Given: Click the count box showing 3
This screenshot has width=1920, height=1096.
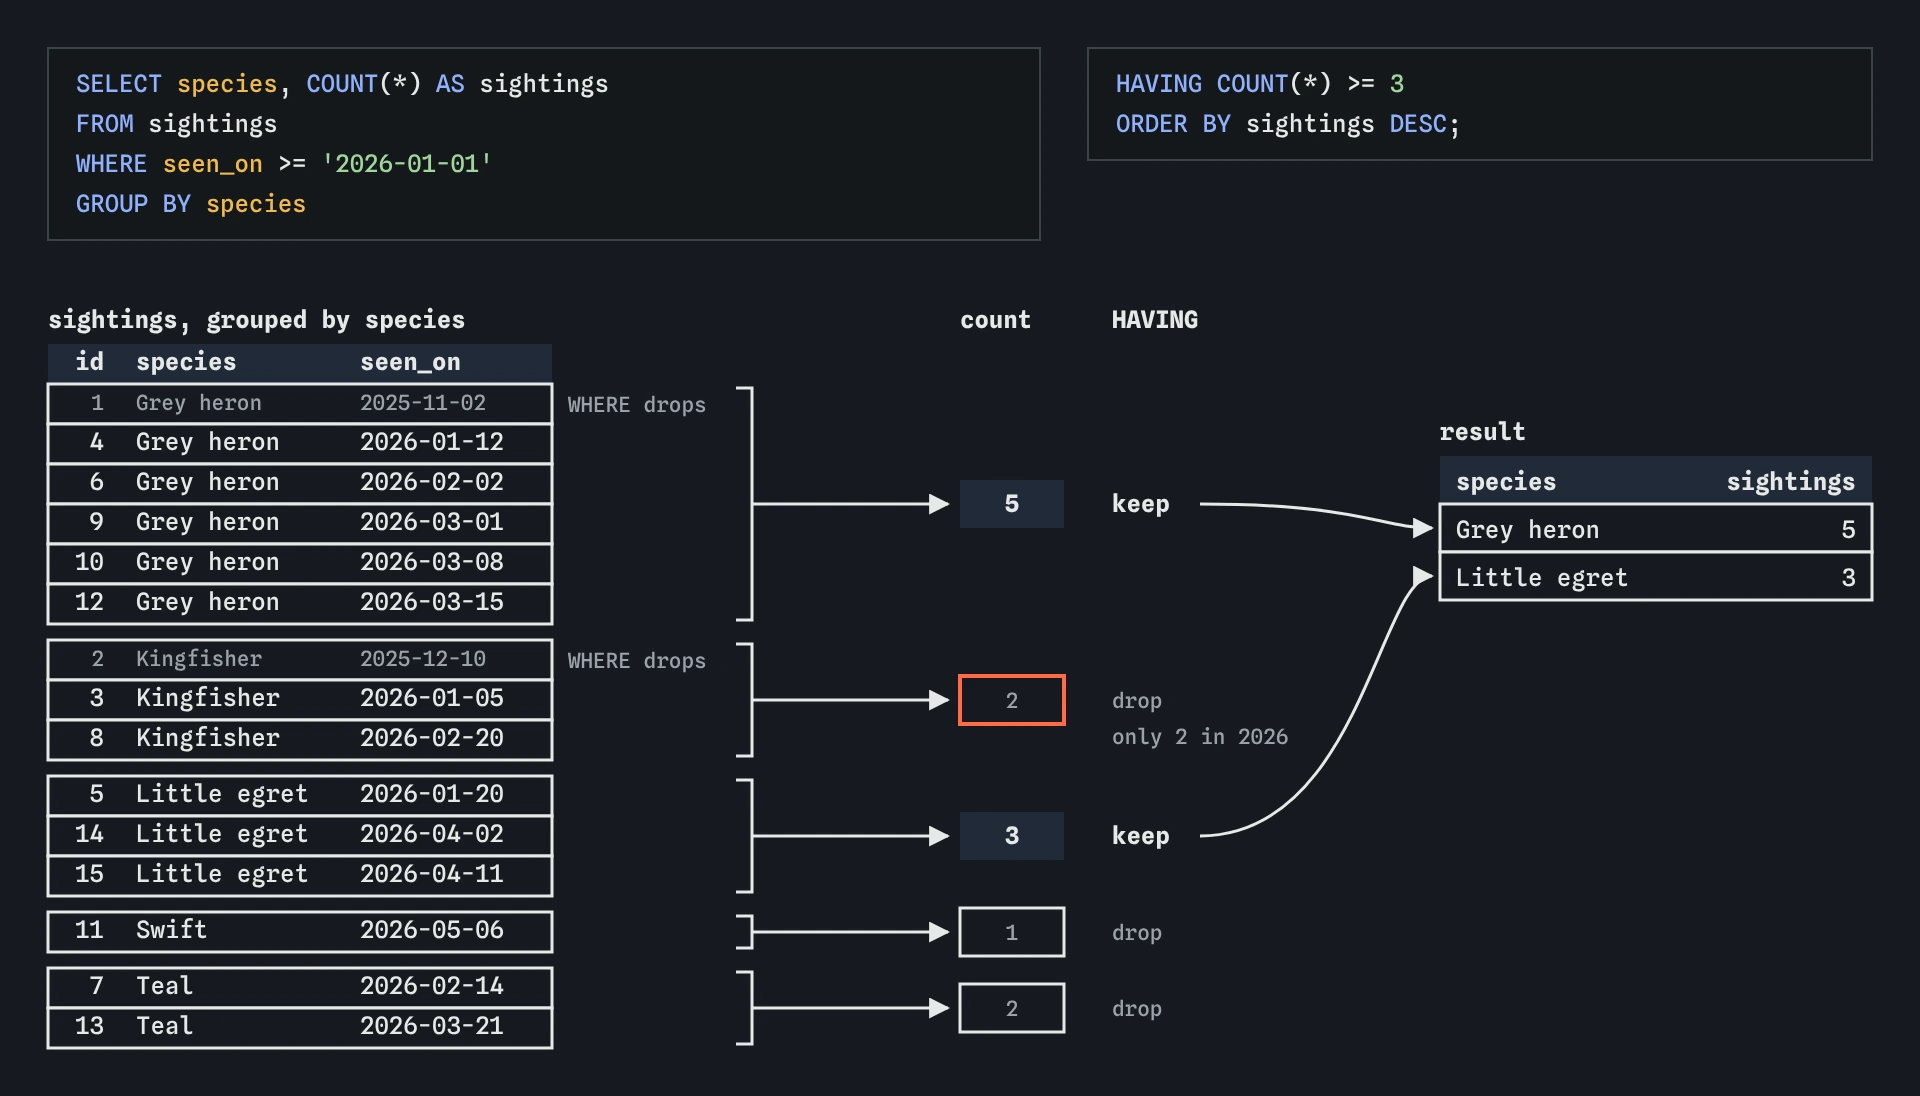Looking at the screenshot, I should (x=1011, y=836).
